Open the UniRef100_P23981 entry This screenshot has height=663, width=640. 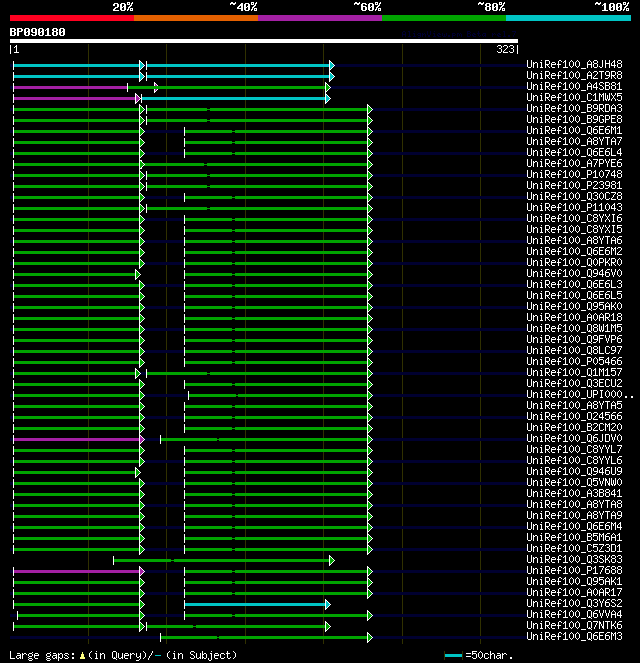[x=574, y=185]
